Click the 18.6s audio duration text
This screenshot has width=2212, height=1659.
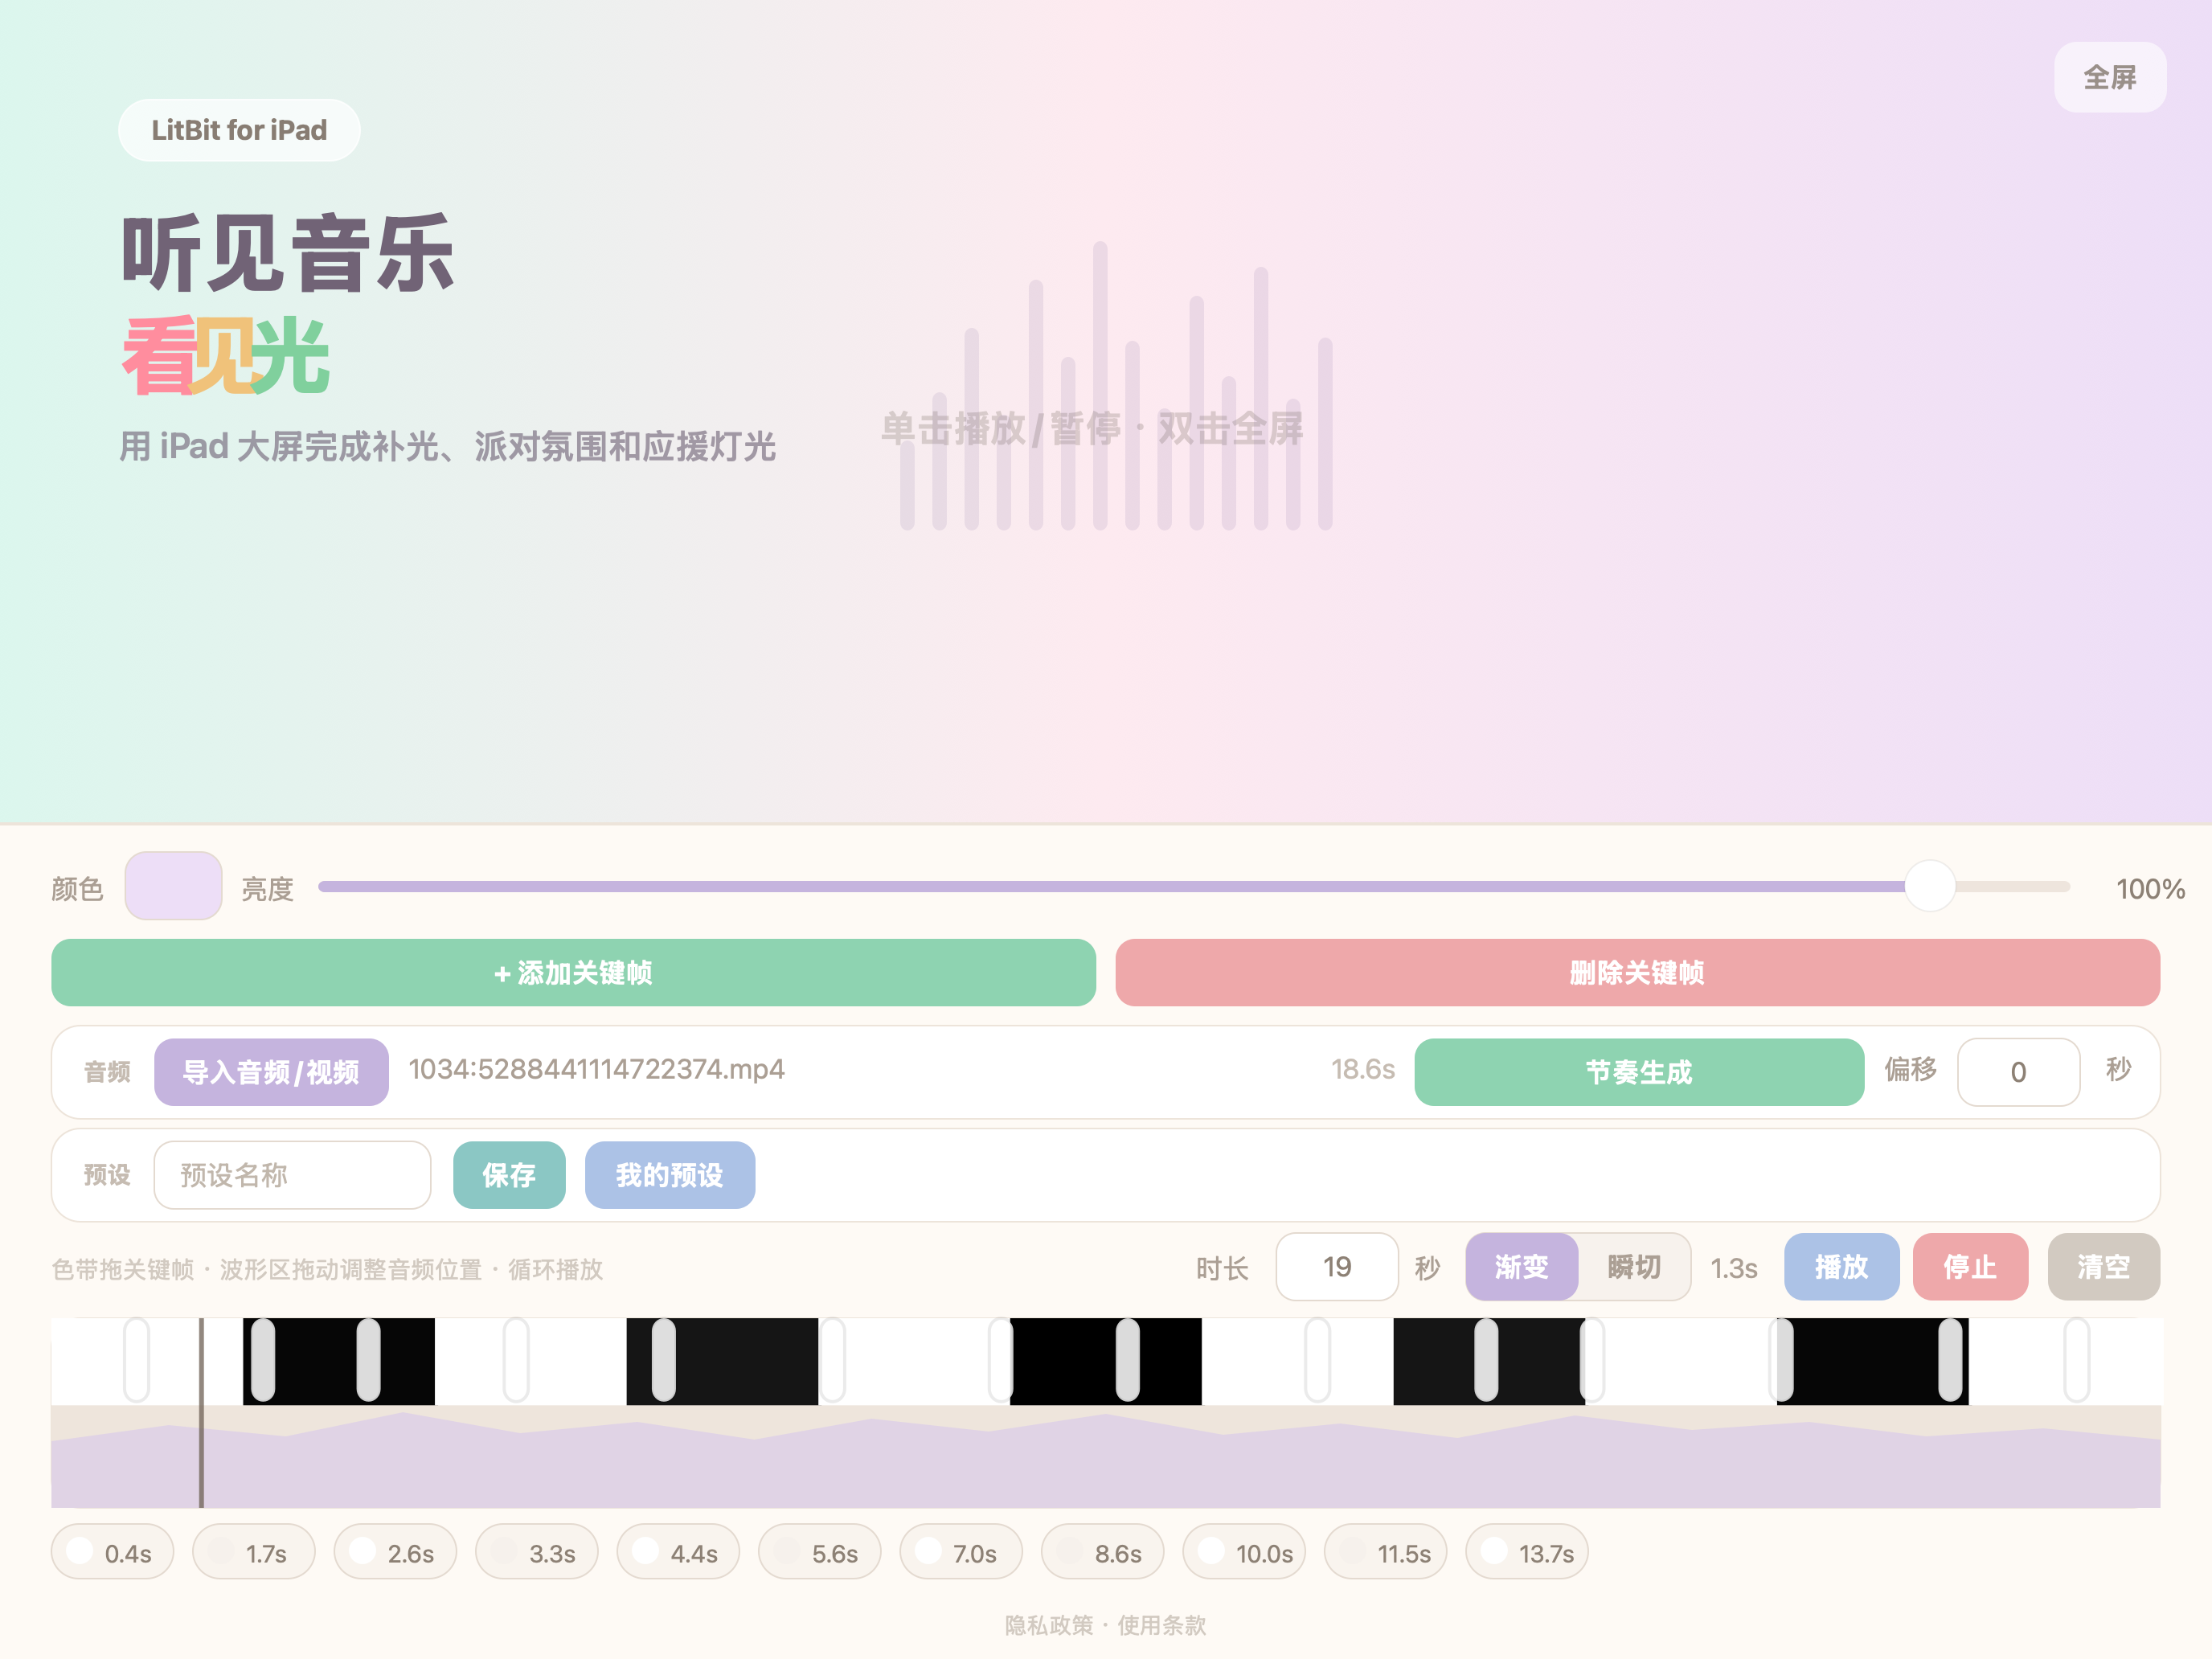1362,1070
